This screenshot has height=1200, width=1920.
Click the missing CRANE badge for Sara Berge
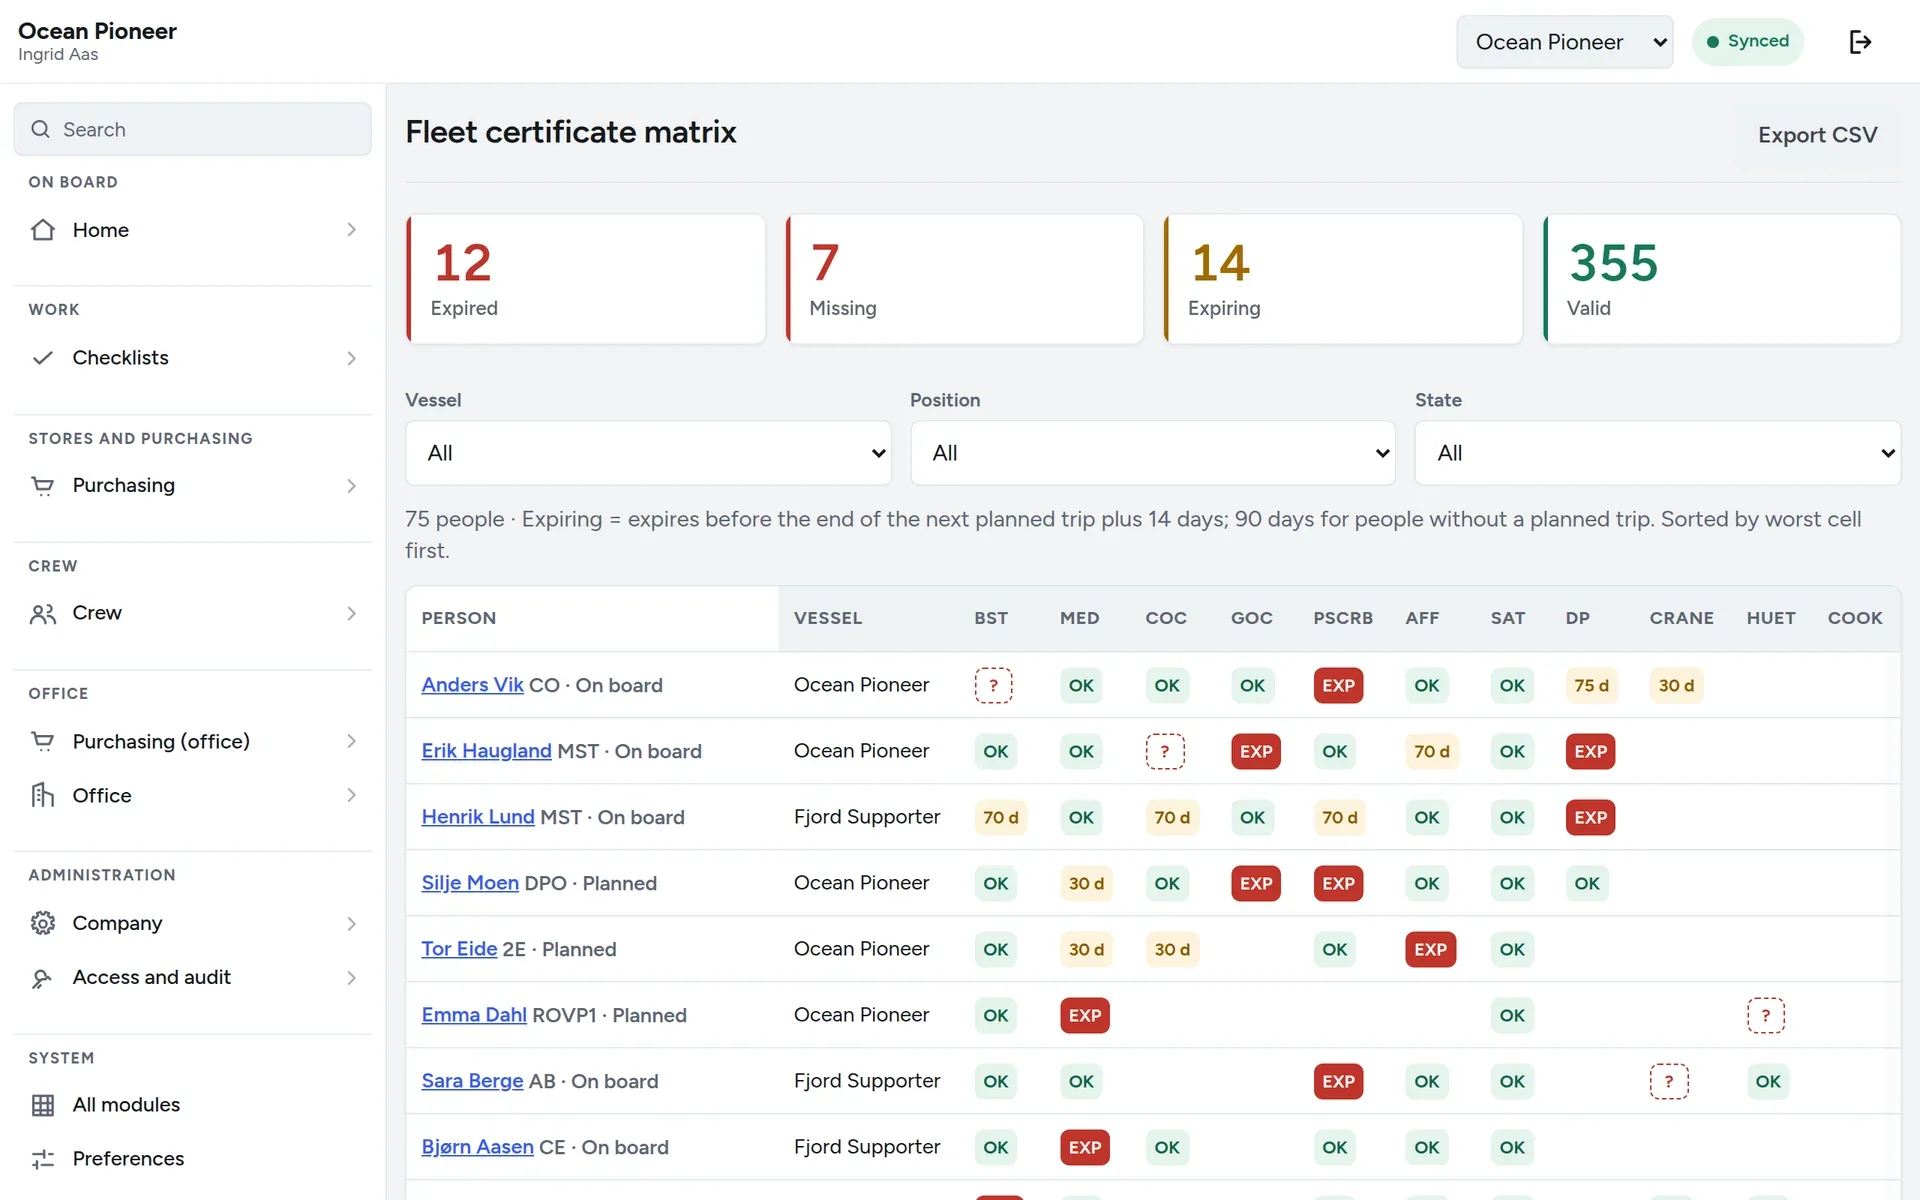pos(1669,1082)
